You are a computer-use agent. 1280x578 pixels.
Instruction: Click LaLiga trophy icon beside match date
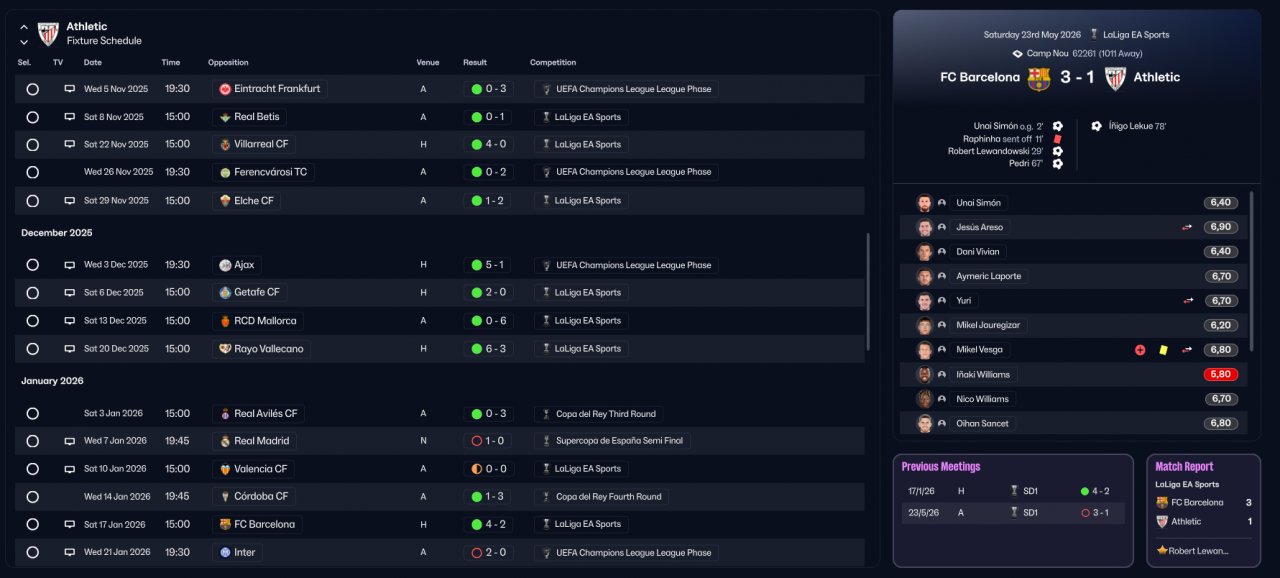1094,34
